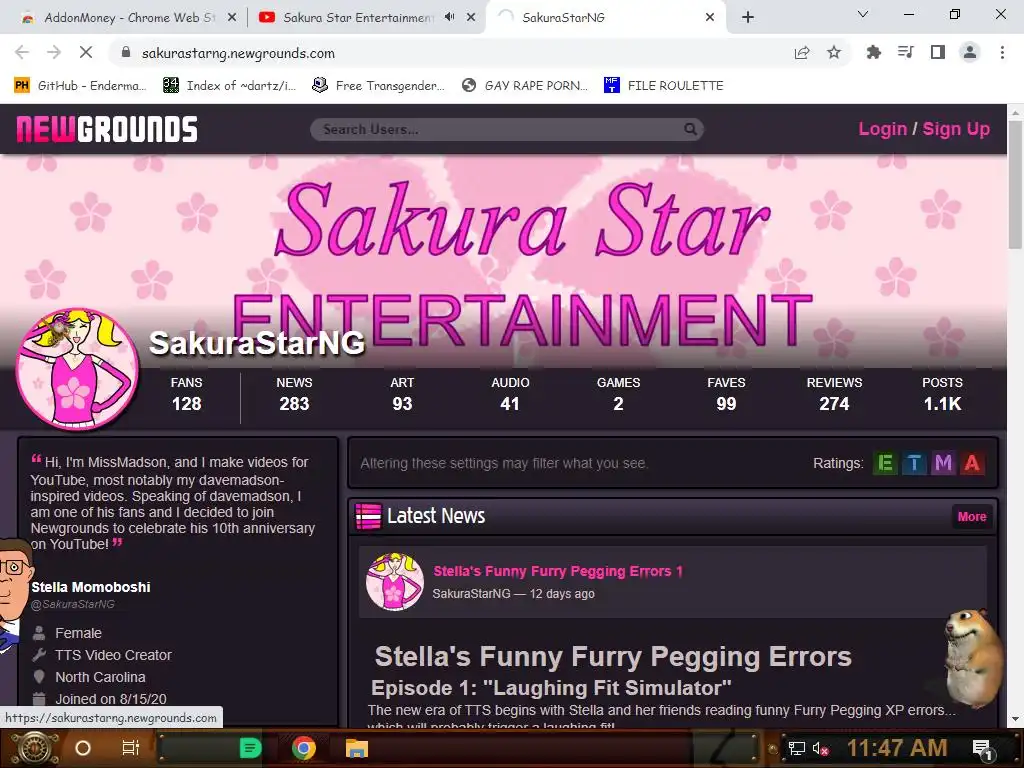This screenshot has width=1024, height=768.
Task: Open the notification center icon
Action: pyautogui.click(x=982, y=748)
